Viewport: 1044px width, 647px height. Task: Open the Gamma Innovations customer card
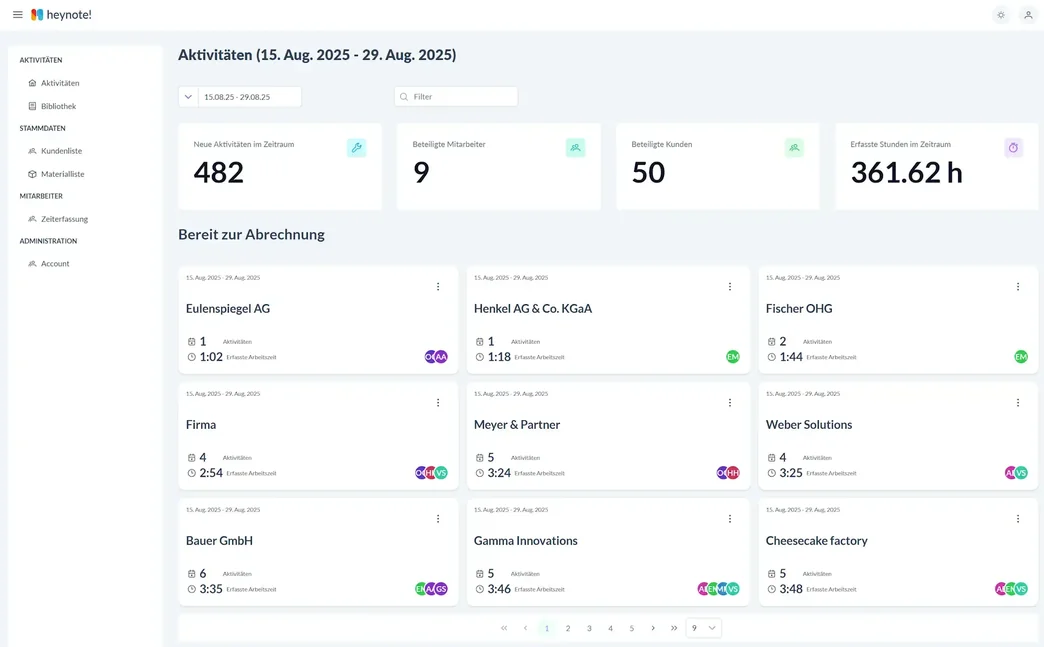[525, 540]
